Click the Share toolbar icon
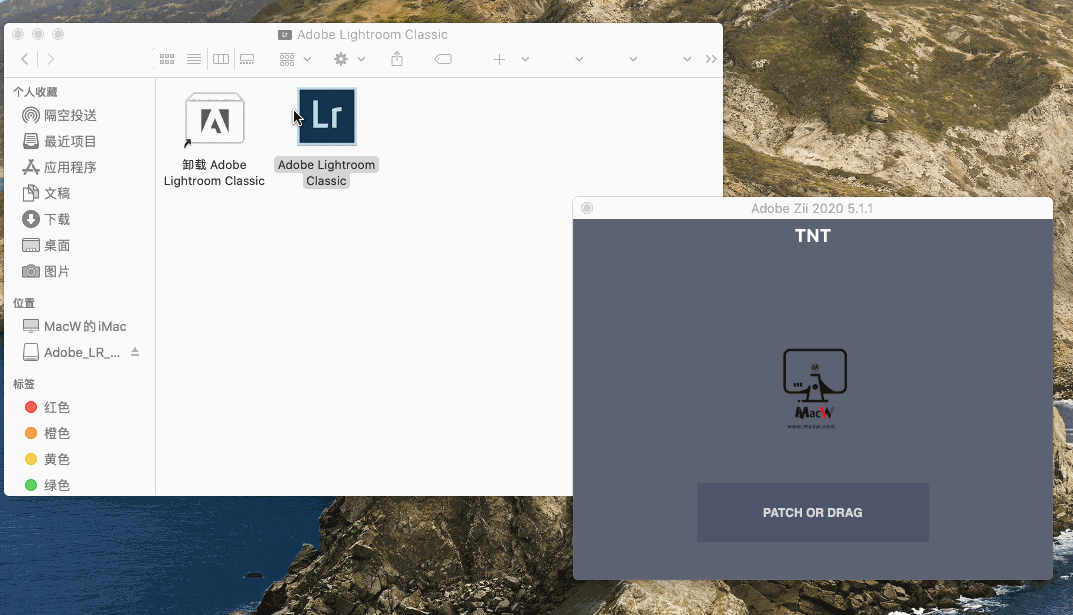1073x615 pixels. pyautogui.click(x=397, y=59)
